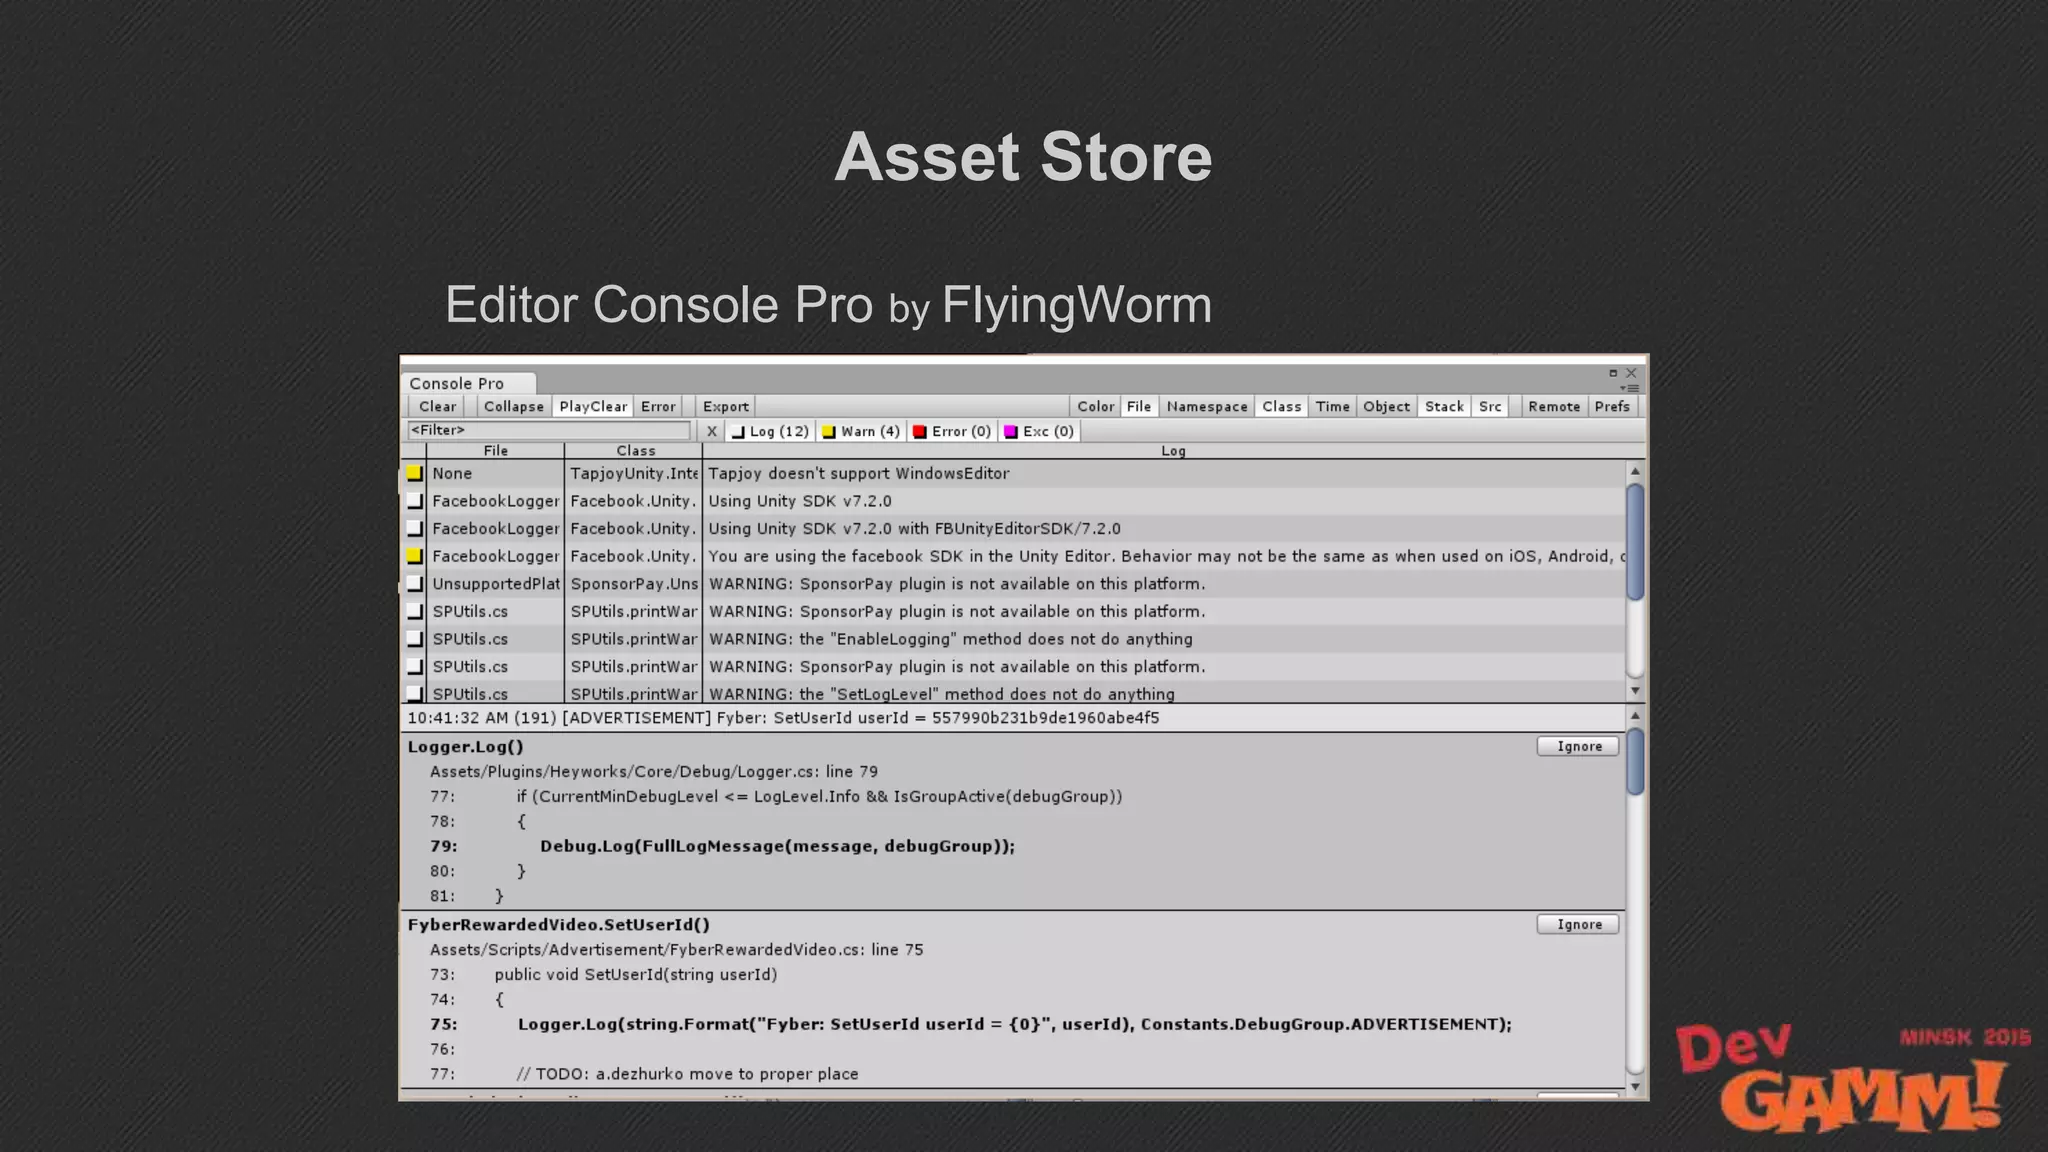Open the Remote button
Image resolution: width=2048 pixels, height=1152 pixels.
point(1554,406)
